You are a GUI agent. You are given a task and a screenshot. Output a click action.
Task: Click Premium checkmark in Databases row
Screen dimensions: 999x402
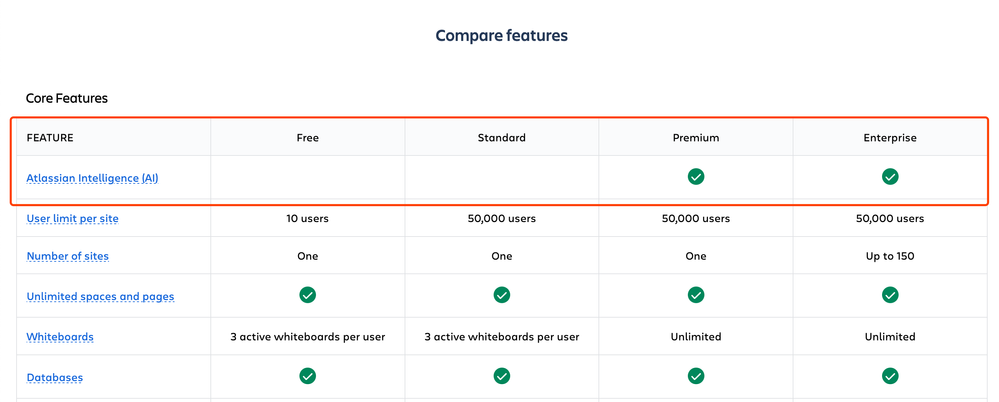point(696,376)
